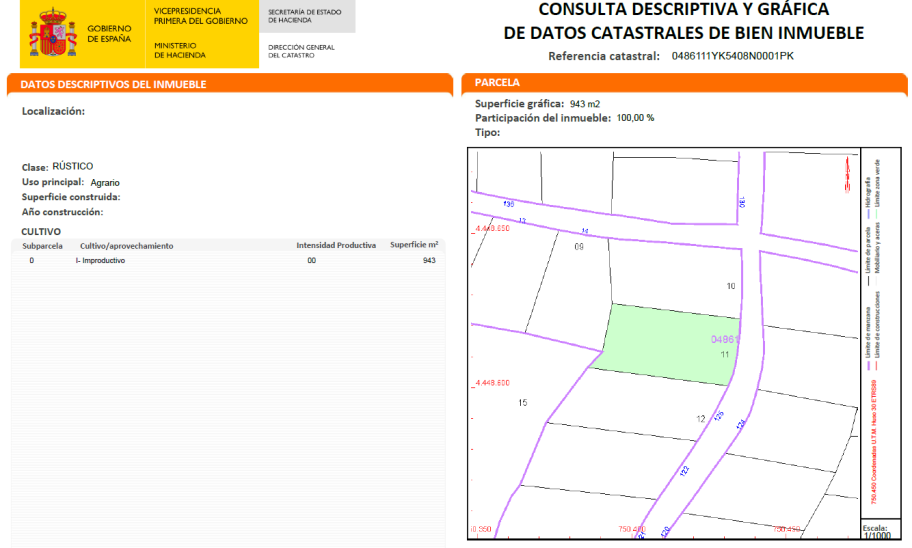This screenshot has width=912, height=548.
Task: Click the Límite de manzana purple legend swatch
Action: [x=868, y=366]
